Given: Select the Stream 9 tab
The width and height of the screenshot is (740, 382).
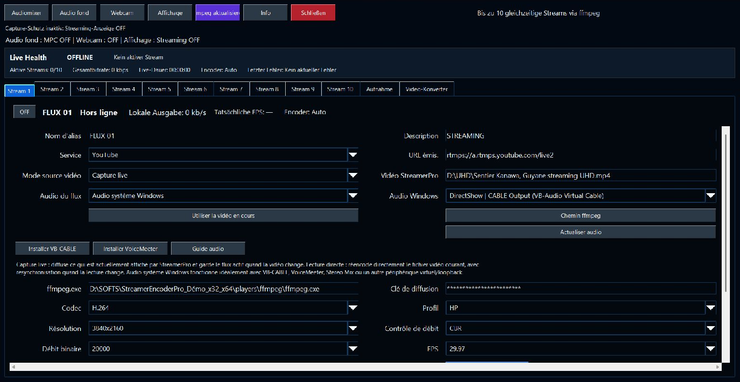Looking at the screenshot, I should tap(303, 89).
